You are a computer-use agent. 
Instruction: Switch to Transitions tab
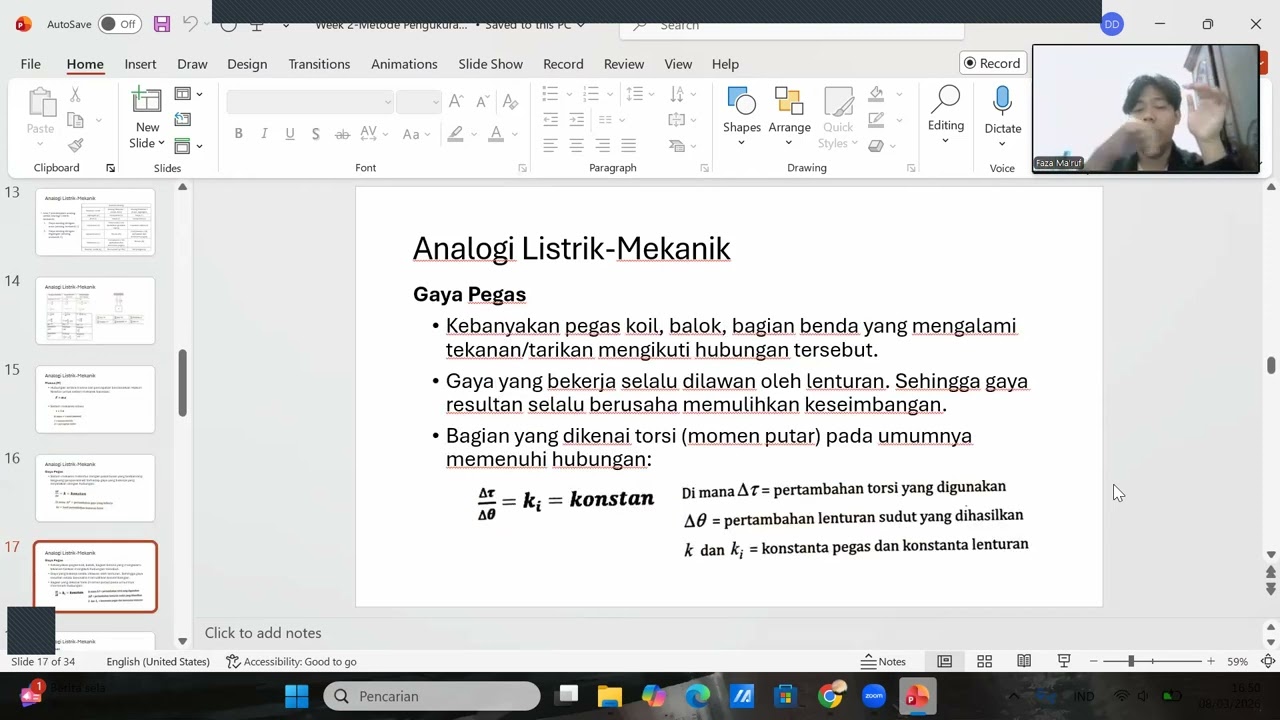(319, 63)
